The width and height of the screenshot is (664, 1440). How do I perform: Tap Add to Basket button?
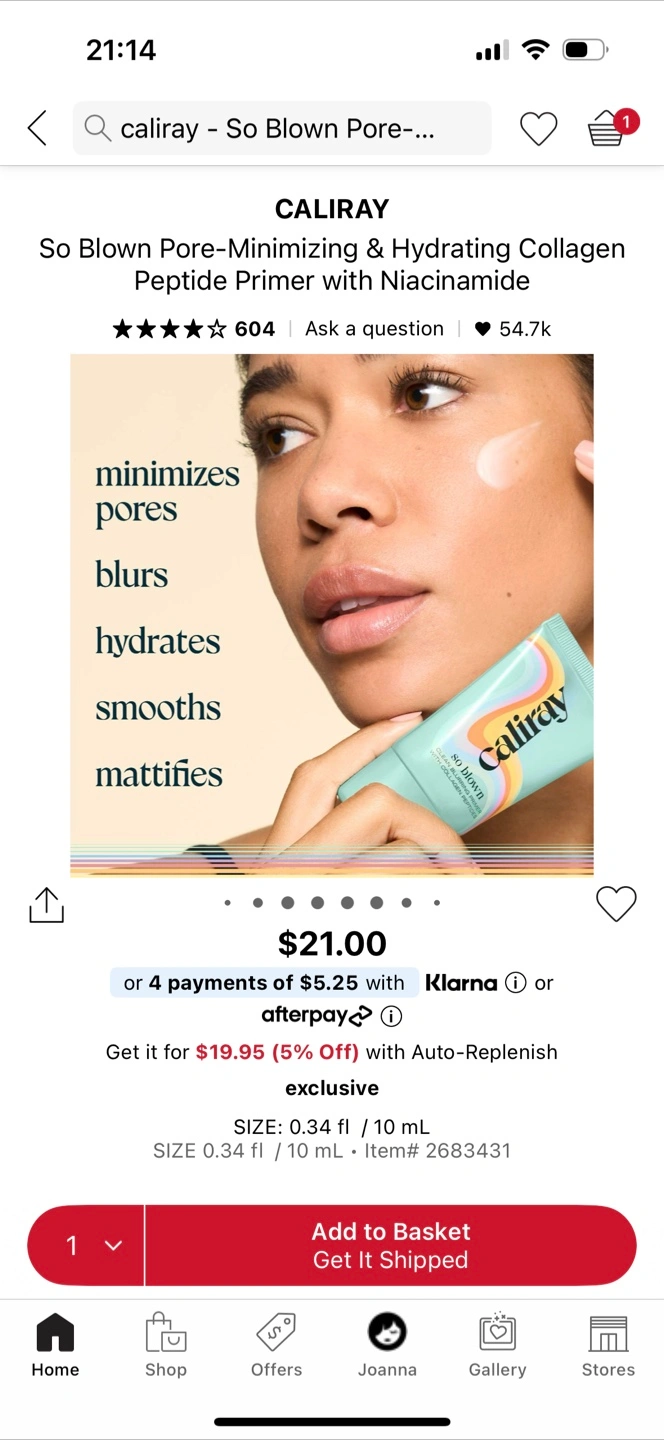tap(391, 1245)
